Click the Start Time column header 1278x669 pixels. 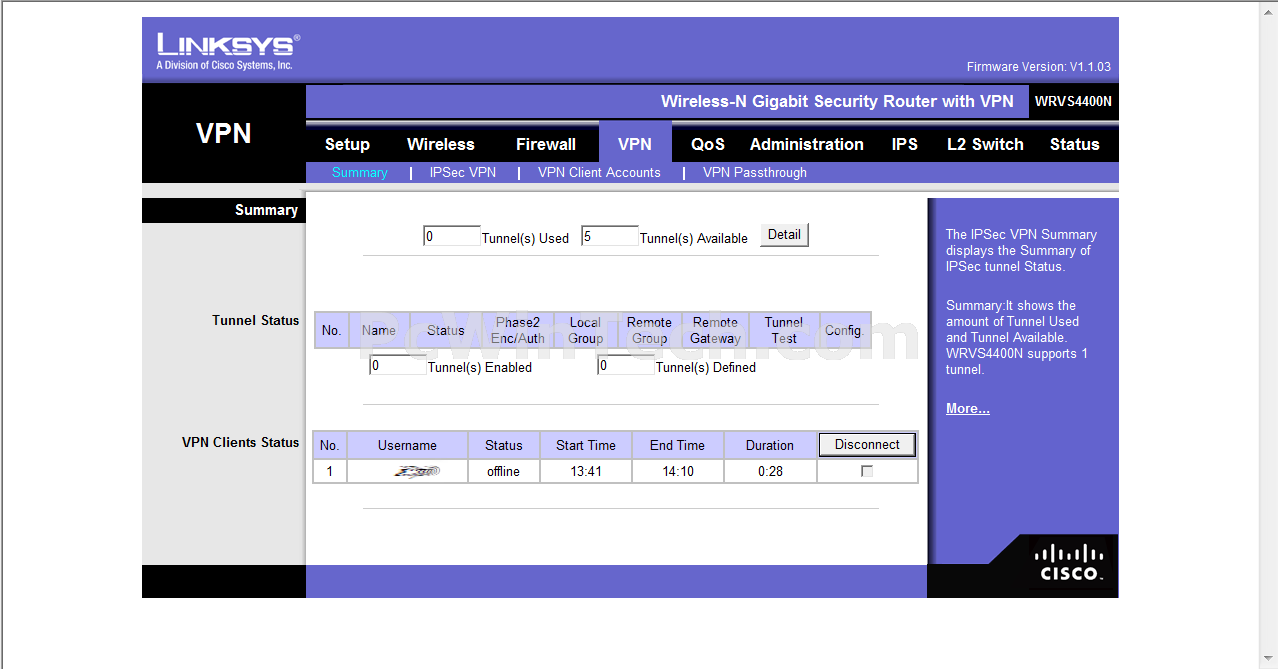pyautogui.click(x=586, y=445)
